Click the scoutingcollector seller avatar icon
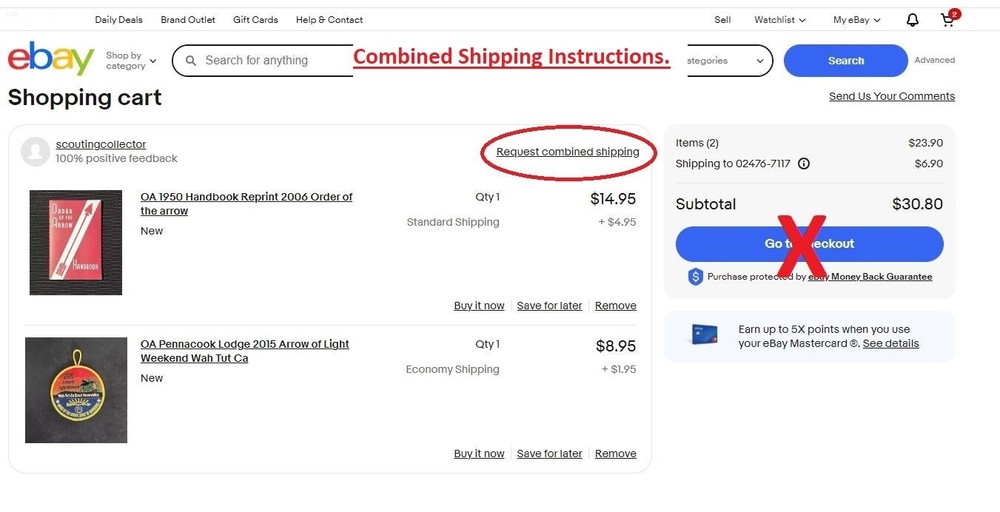The height and width of the screenshot is (512, 1000). coord(36,151)
